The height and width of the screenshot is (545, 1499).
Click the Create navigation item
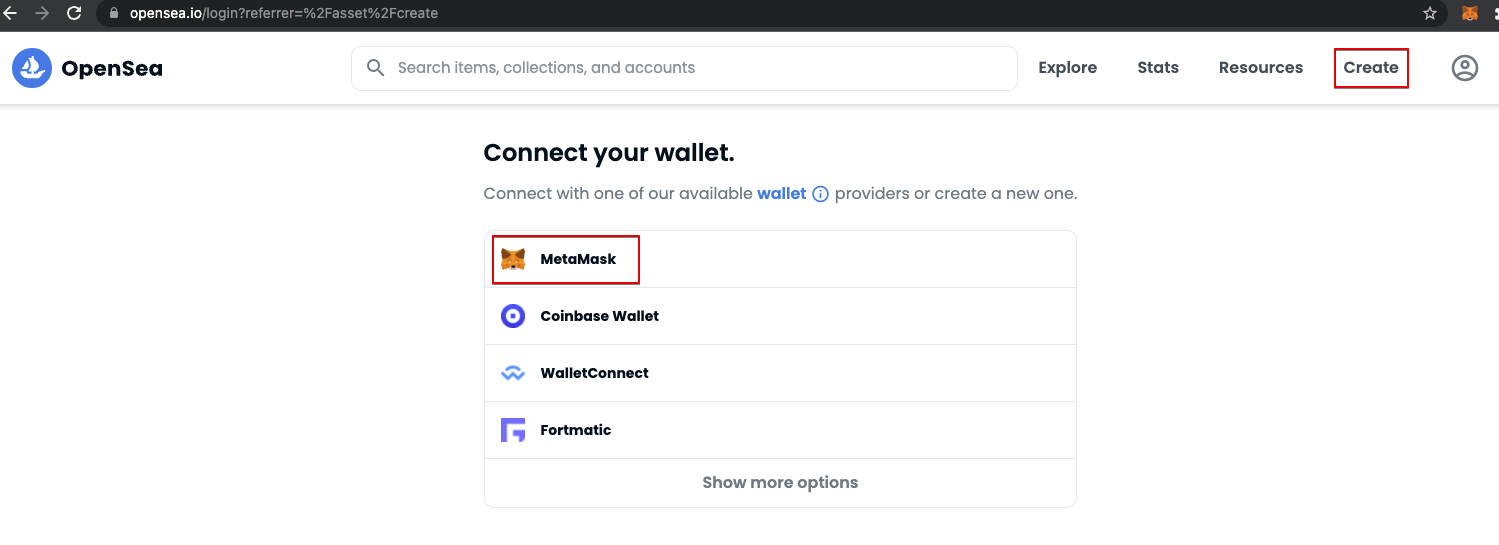(1371, 68)
